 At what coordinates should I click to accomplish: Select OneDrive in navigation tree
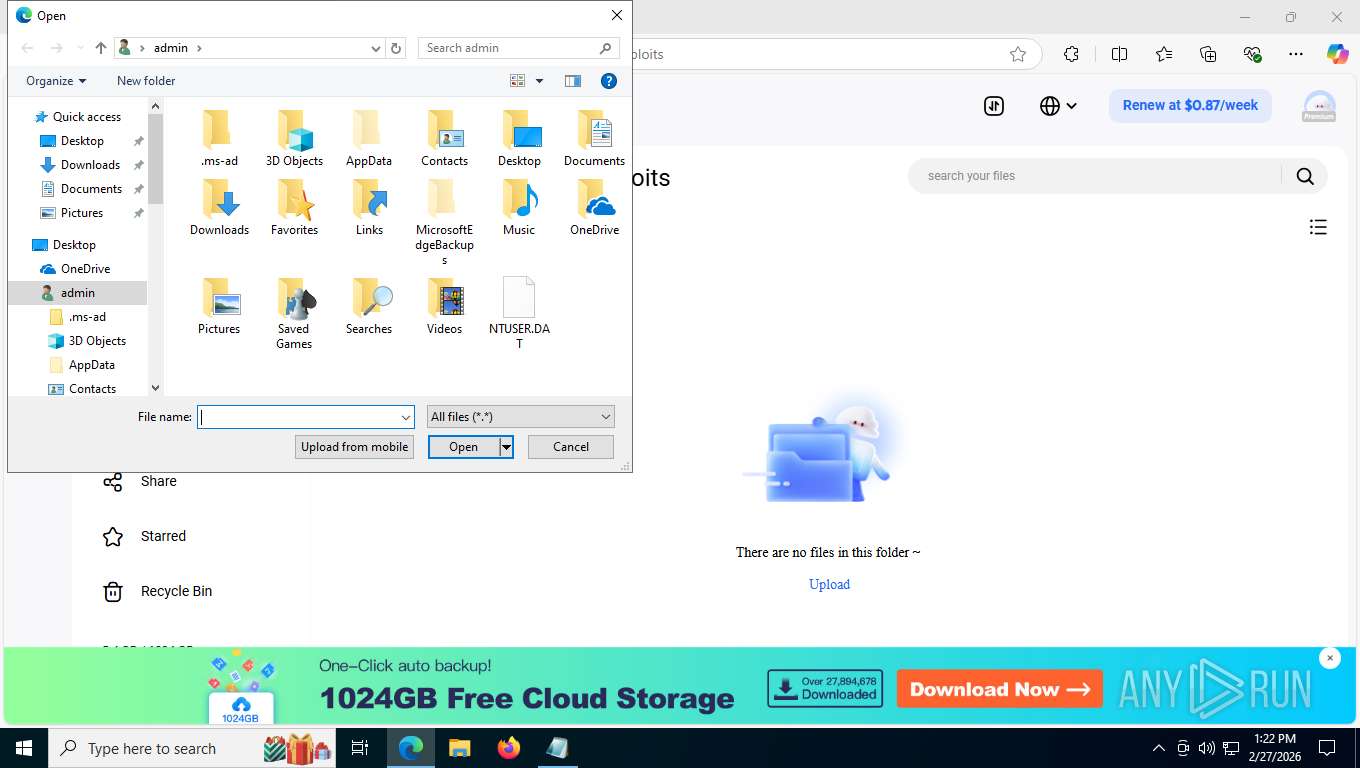point(85,269)
